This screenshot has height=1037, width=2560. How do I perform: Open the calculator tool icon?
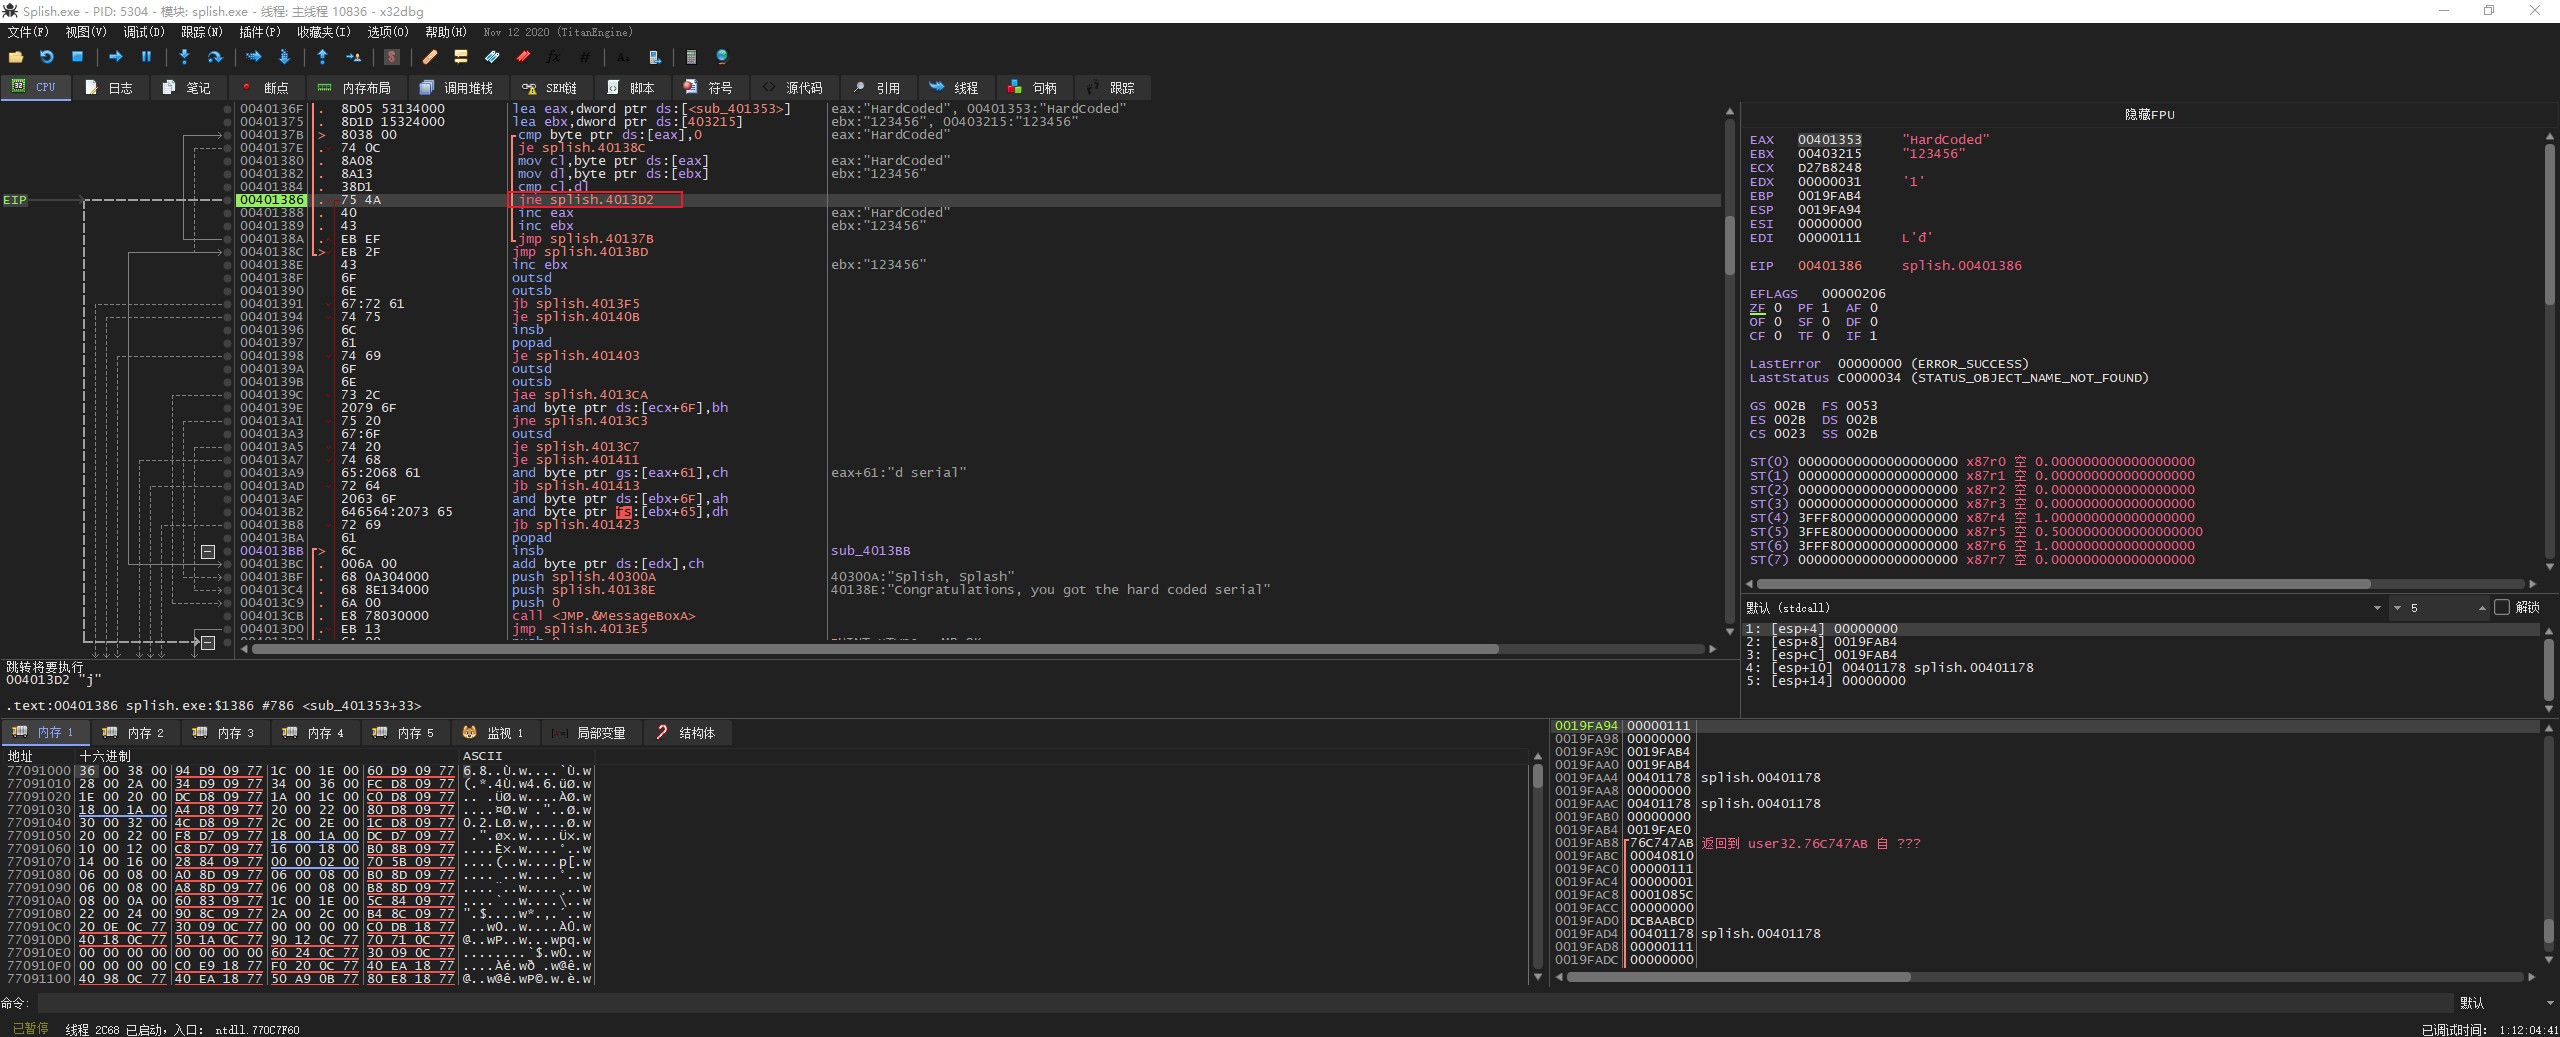691,57
